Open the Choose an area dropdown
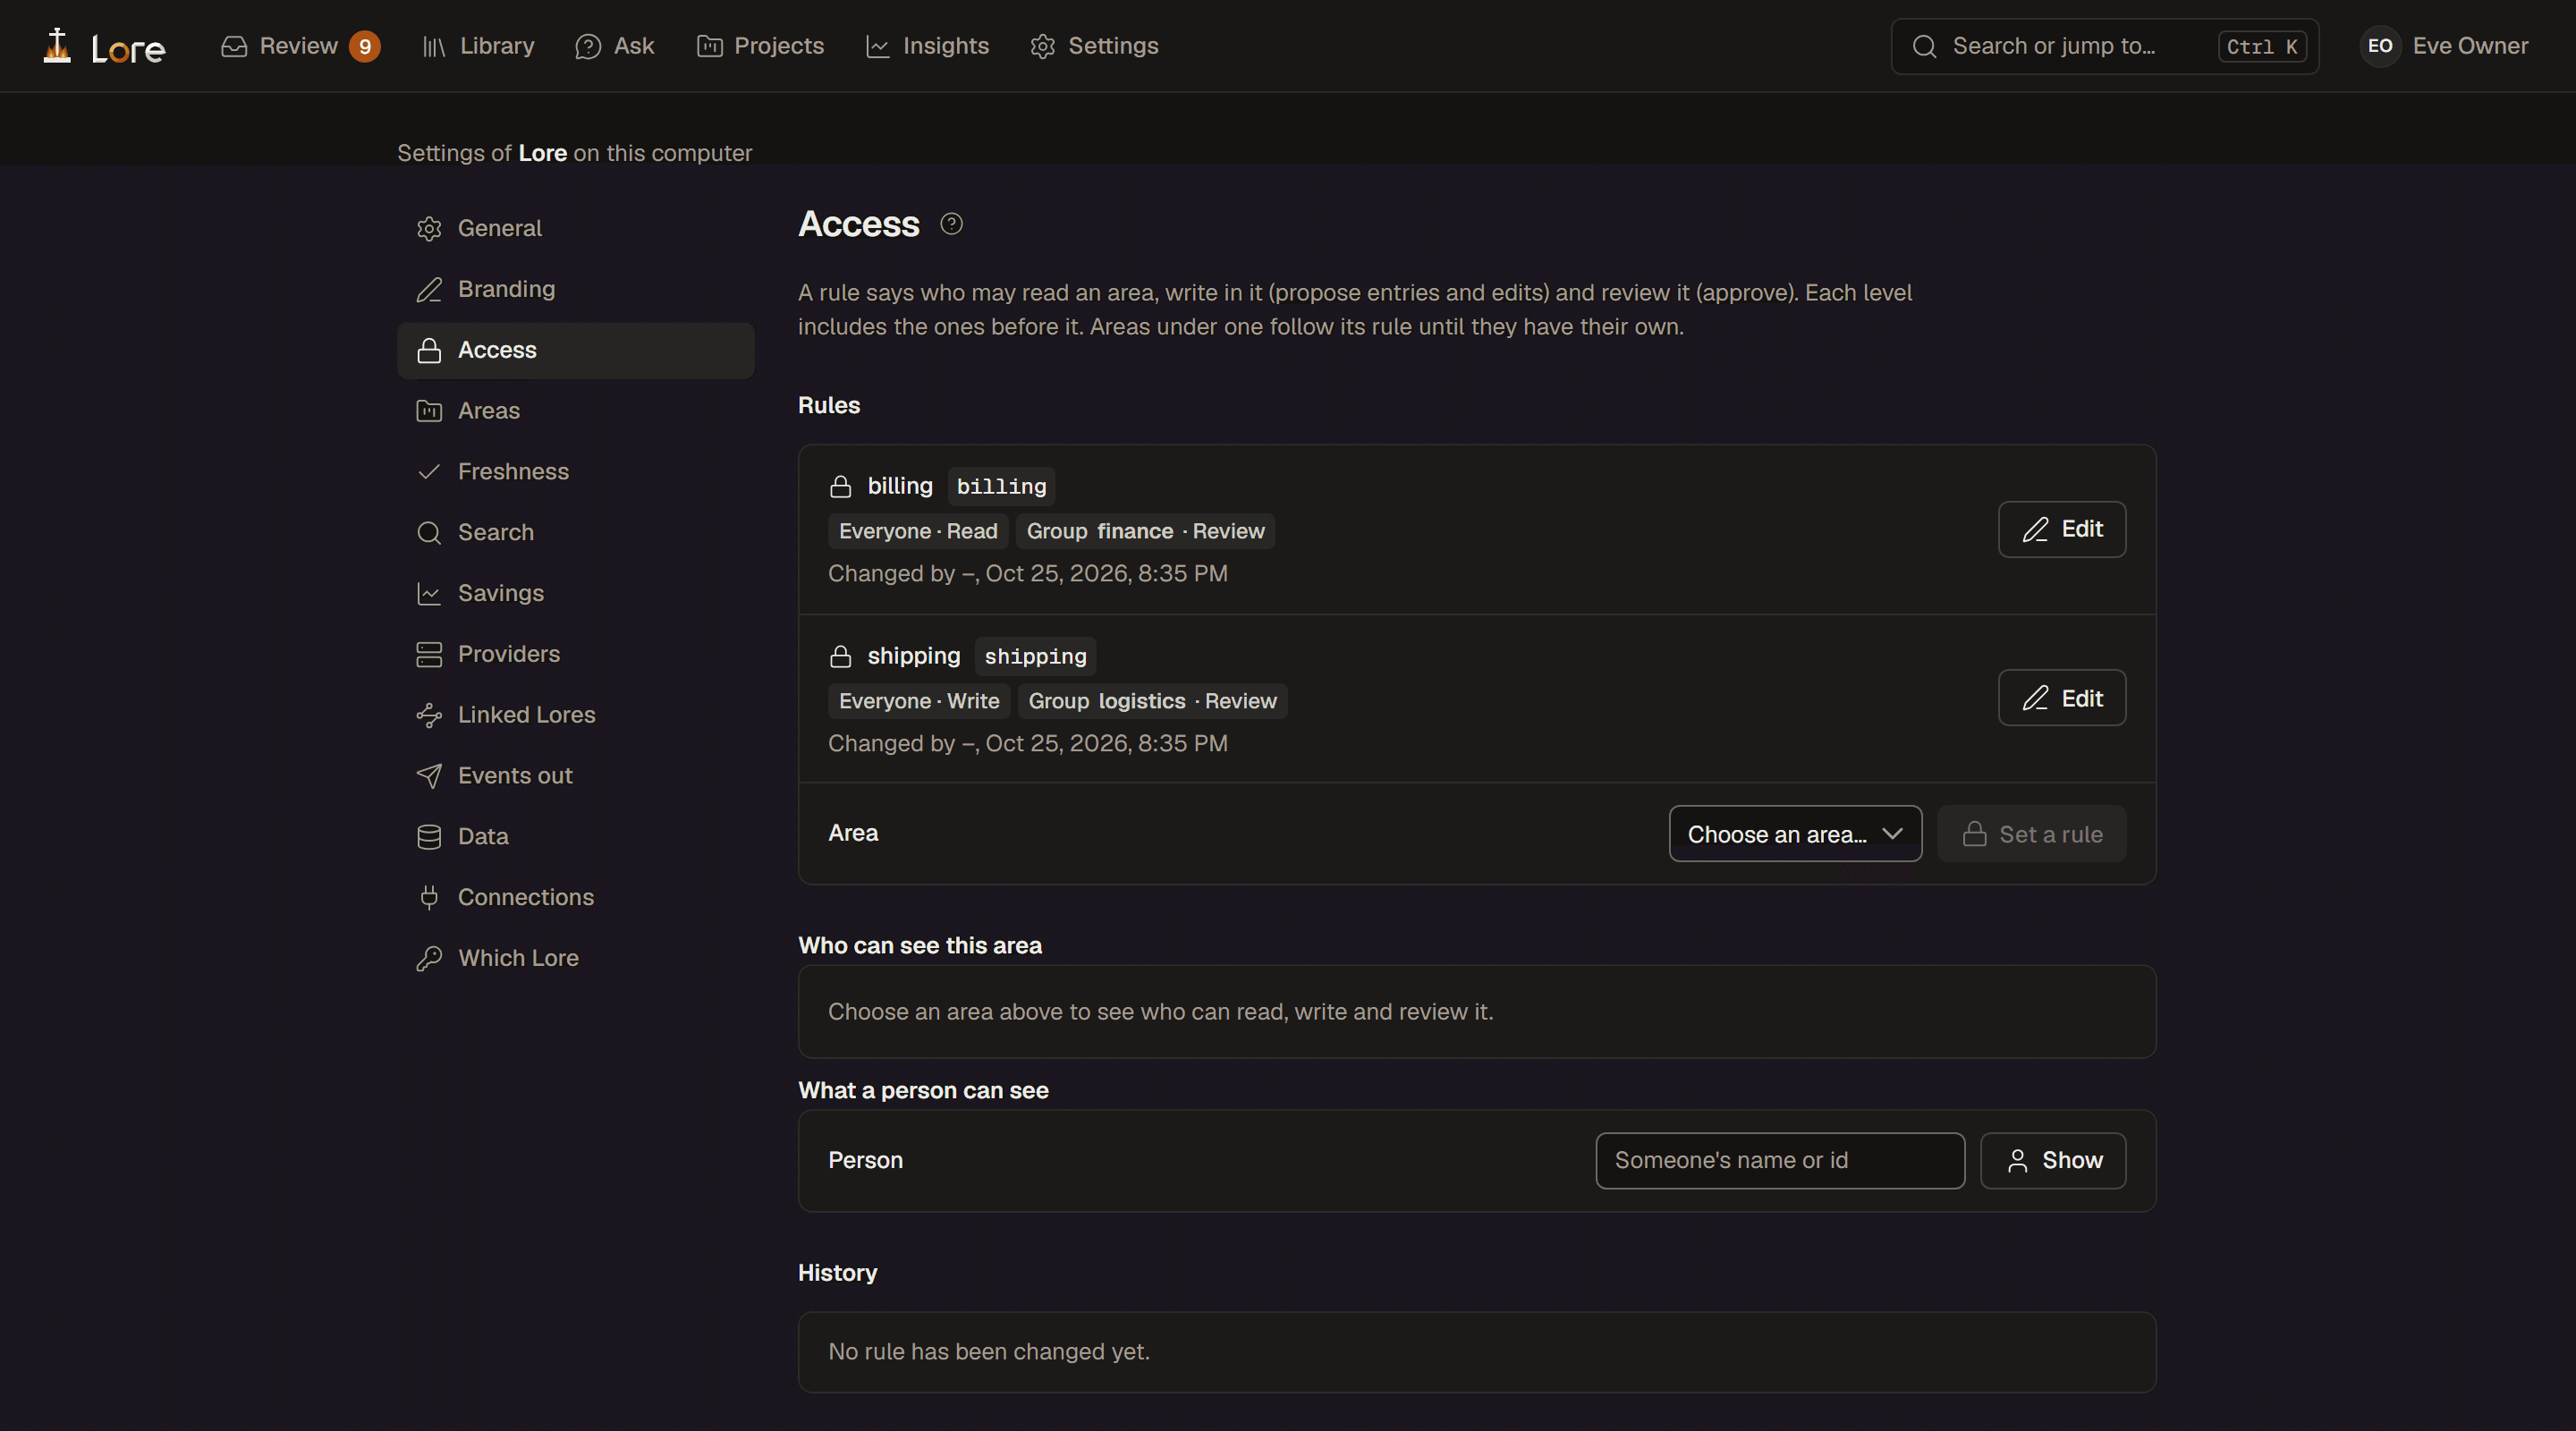 [x=1795, y=833]
